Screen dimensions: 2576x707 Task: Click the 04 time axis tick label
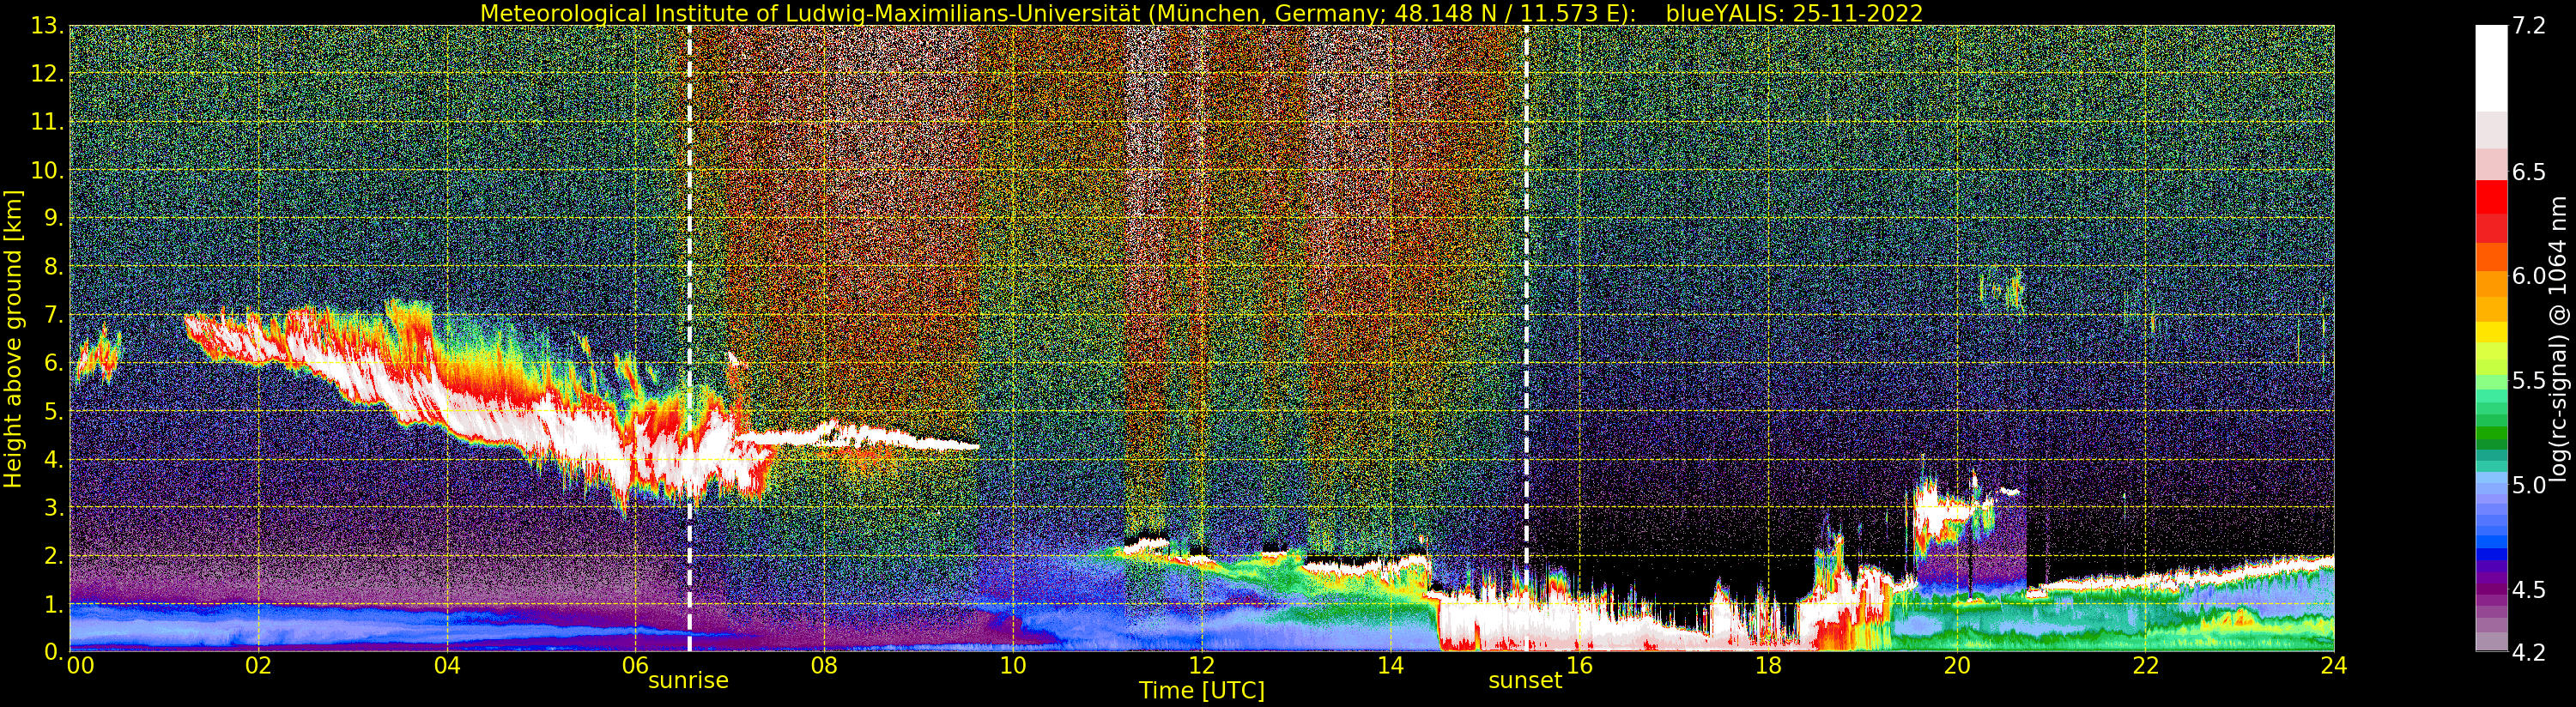pos(447,666)
